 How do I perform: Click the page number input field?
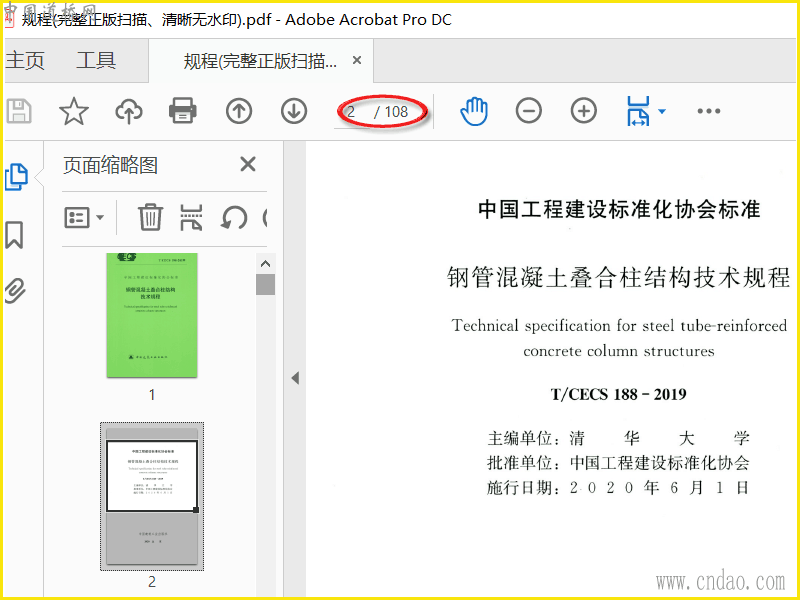pos(352,112)
